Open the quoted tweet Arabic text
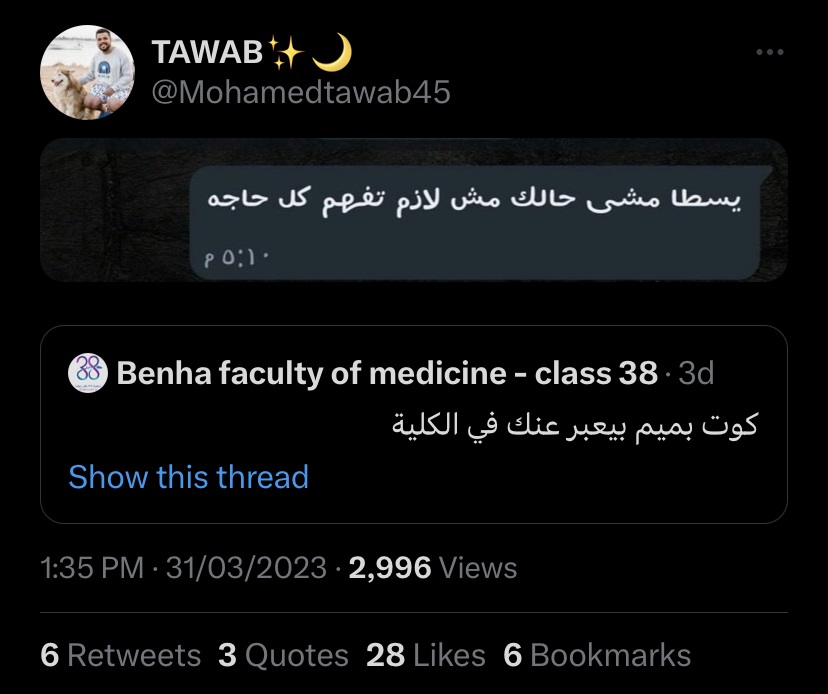828x694 pixels. pos(575,425)
